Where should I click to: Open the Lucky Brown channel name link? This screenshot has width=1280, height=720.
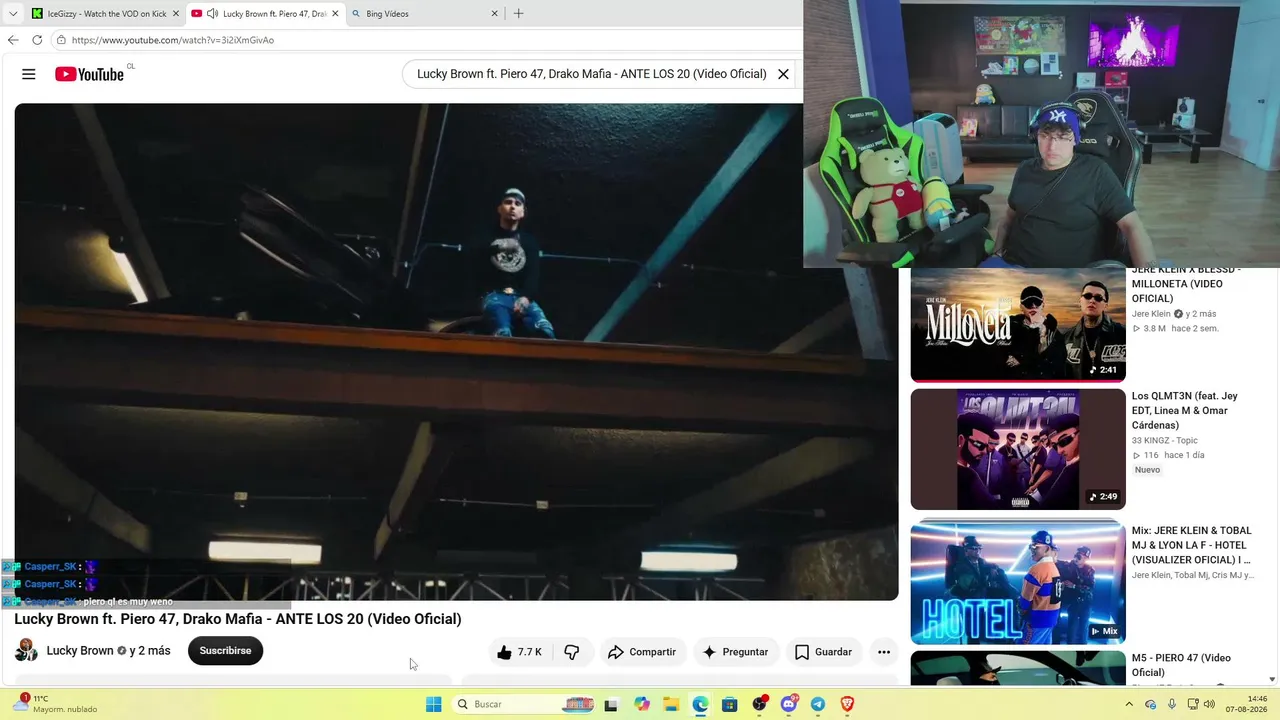tap(80, 651)
